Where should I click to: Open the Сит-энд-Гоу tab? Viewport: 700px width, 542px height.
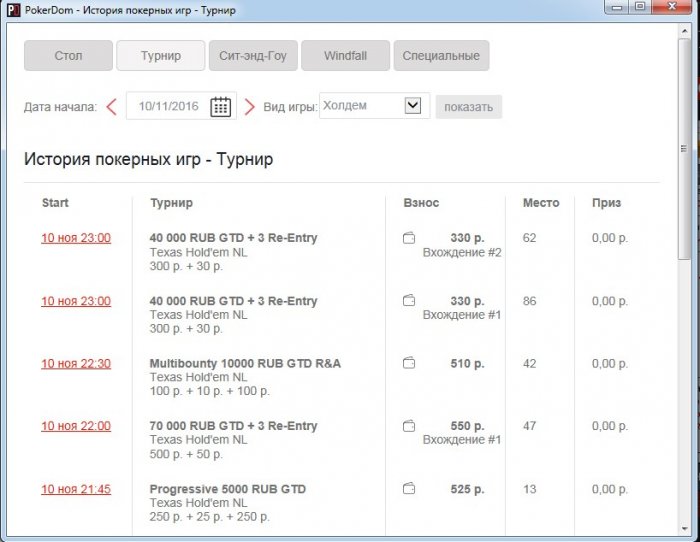point(252,56)
